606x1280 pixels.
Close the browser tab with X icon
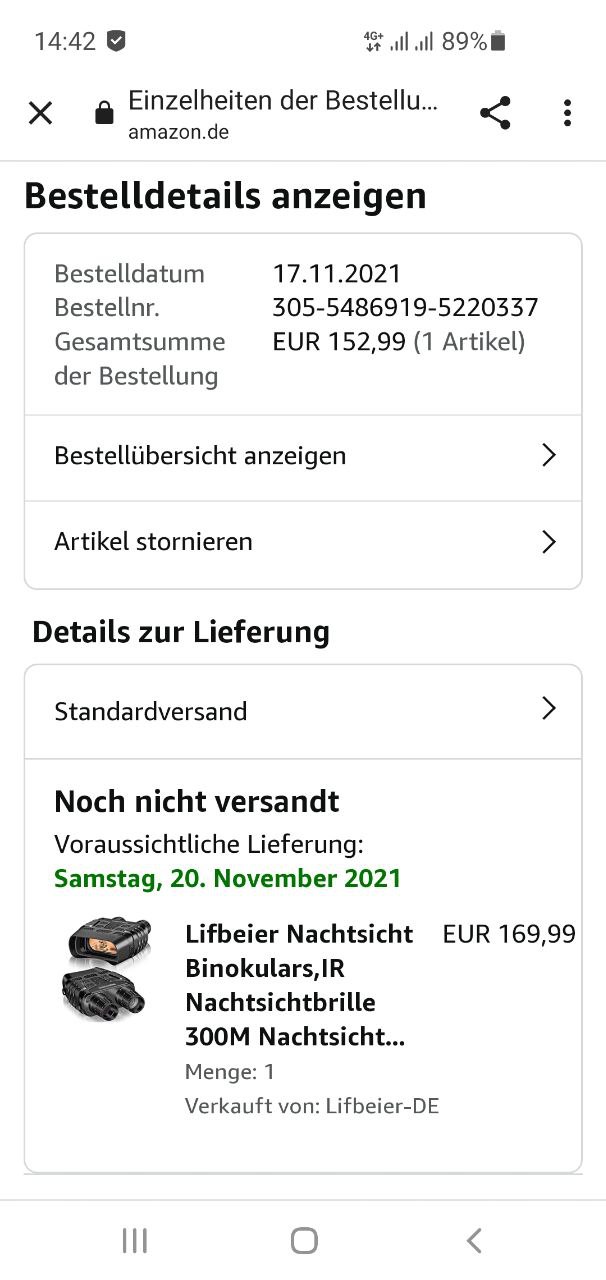(x=40, y=113)
